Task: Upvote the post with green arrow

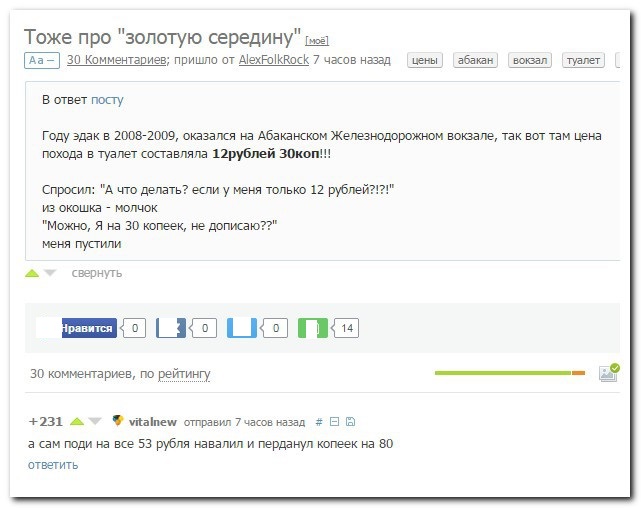Action: coord(32,273)
